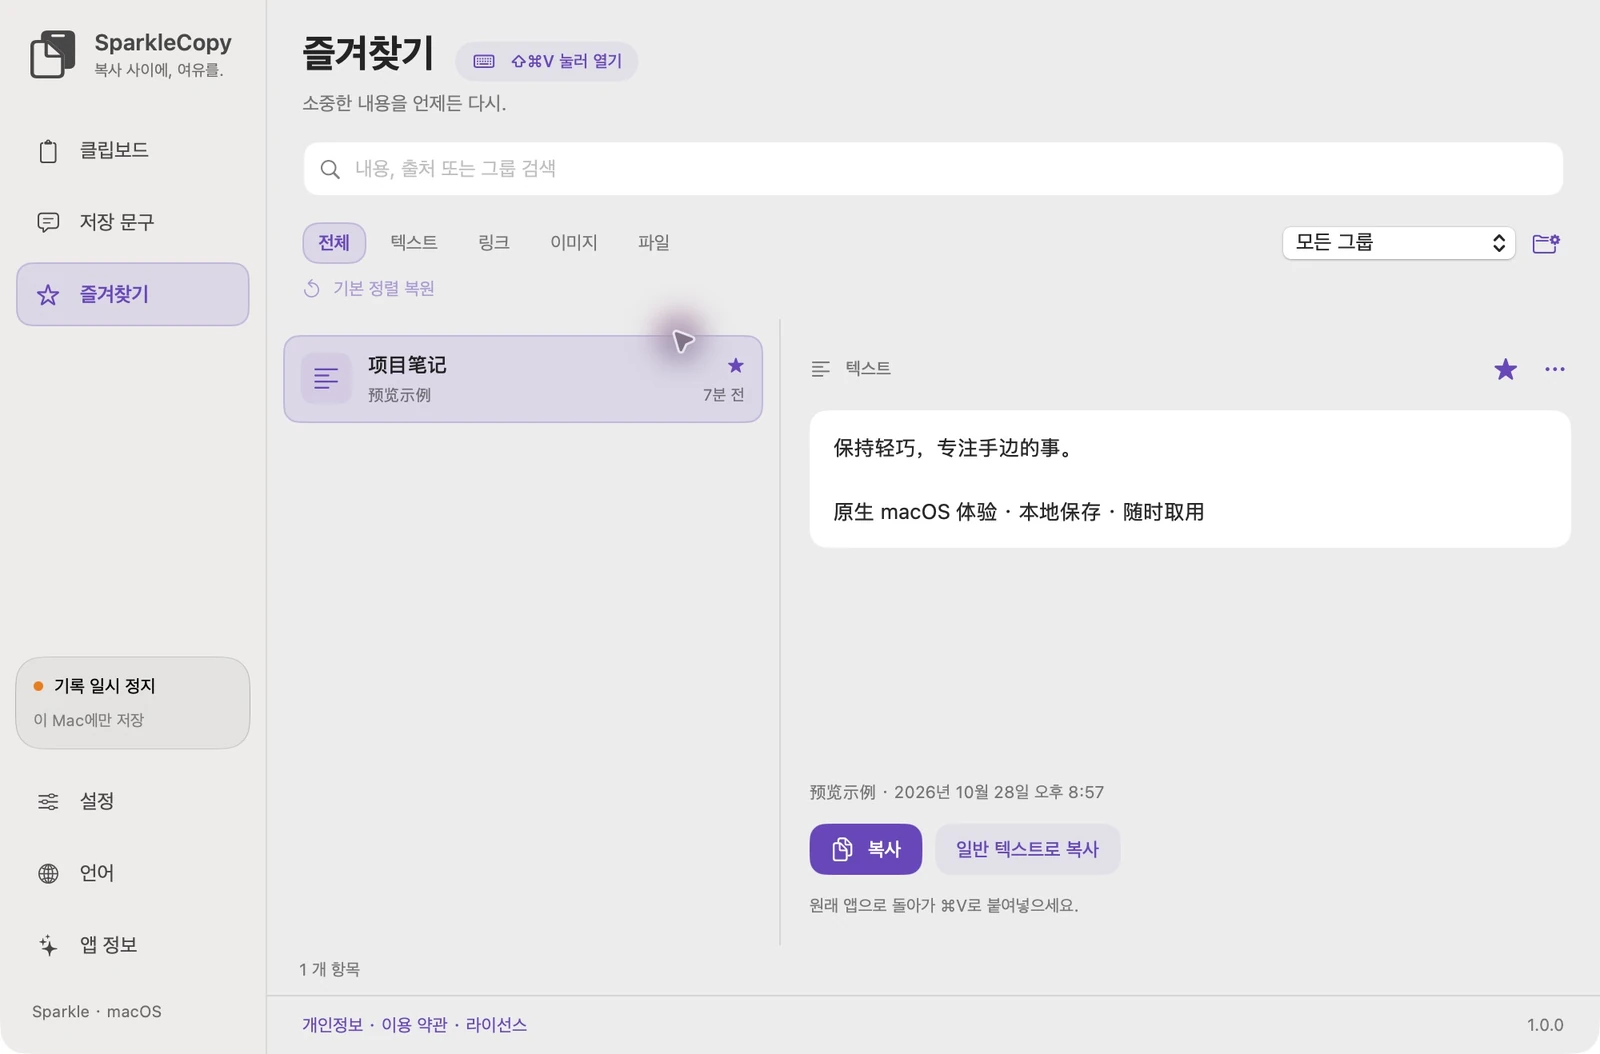Select the 링크 filter tab
Image resolution: width=1600 pixels, height=1054 pixels.
(494, 243)
